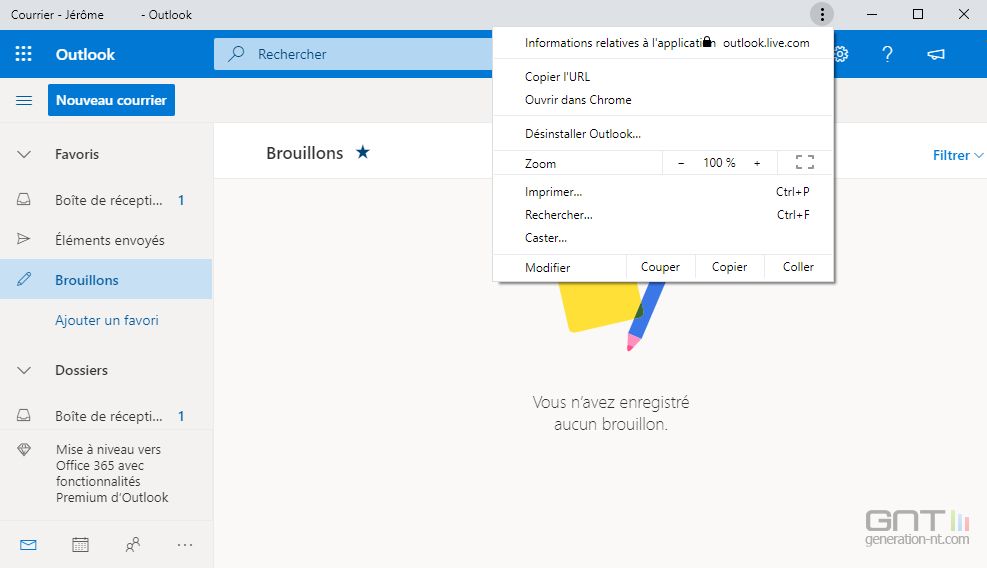Click Couper in the Modifier row
Screen dimensions: 987x568
pyautogui.click(x=660, y=267)
